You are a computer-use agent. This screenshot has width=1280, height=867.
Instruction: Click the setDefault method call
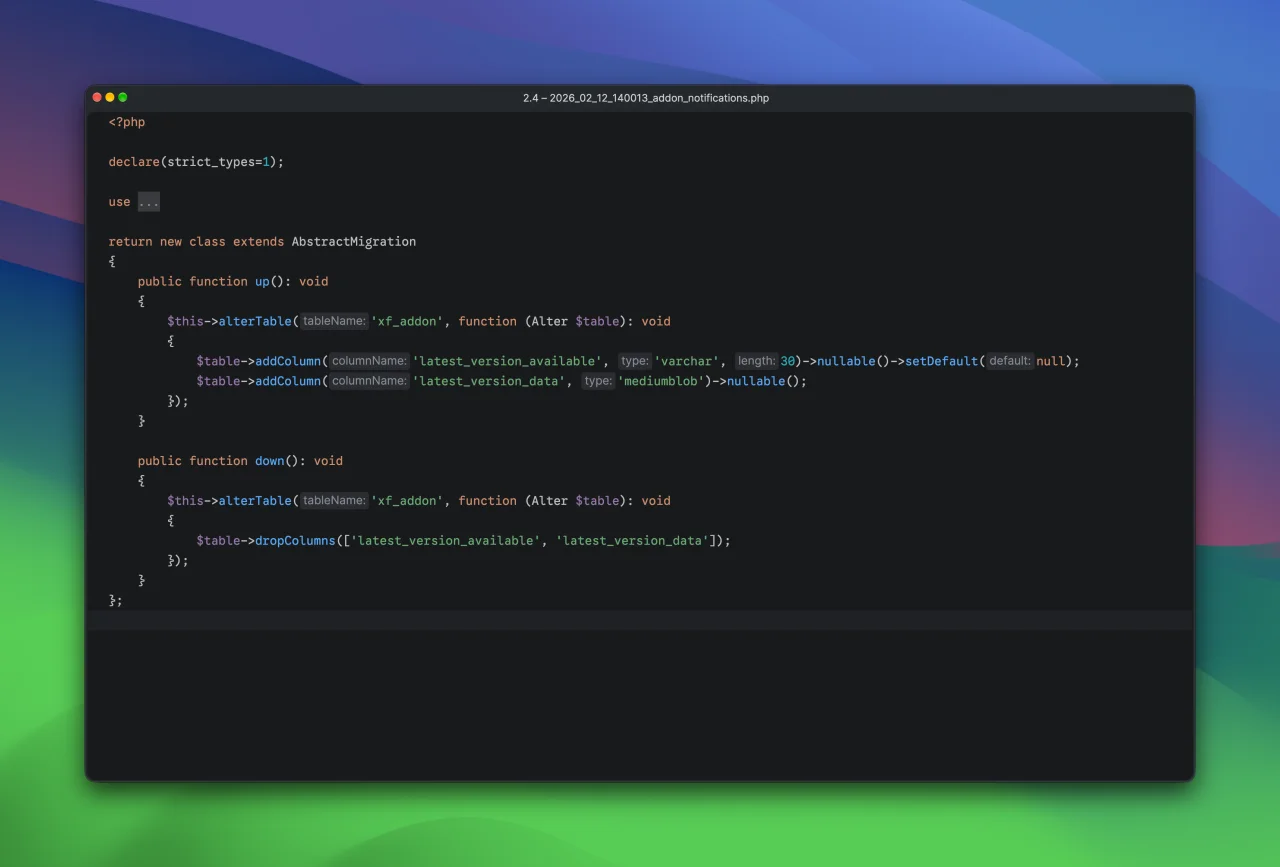pyautogui.click(x=942, y=361)
